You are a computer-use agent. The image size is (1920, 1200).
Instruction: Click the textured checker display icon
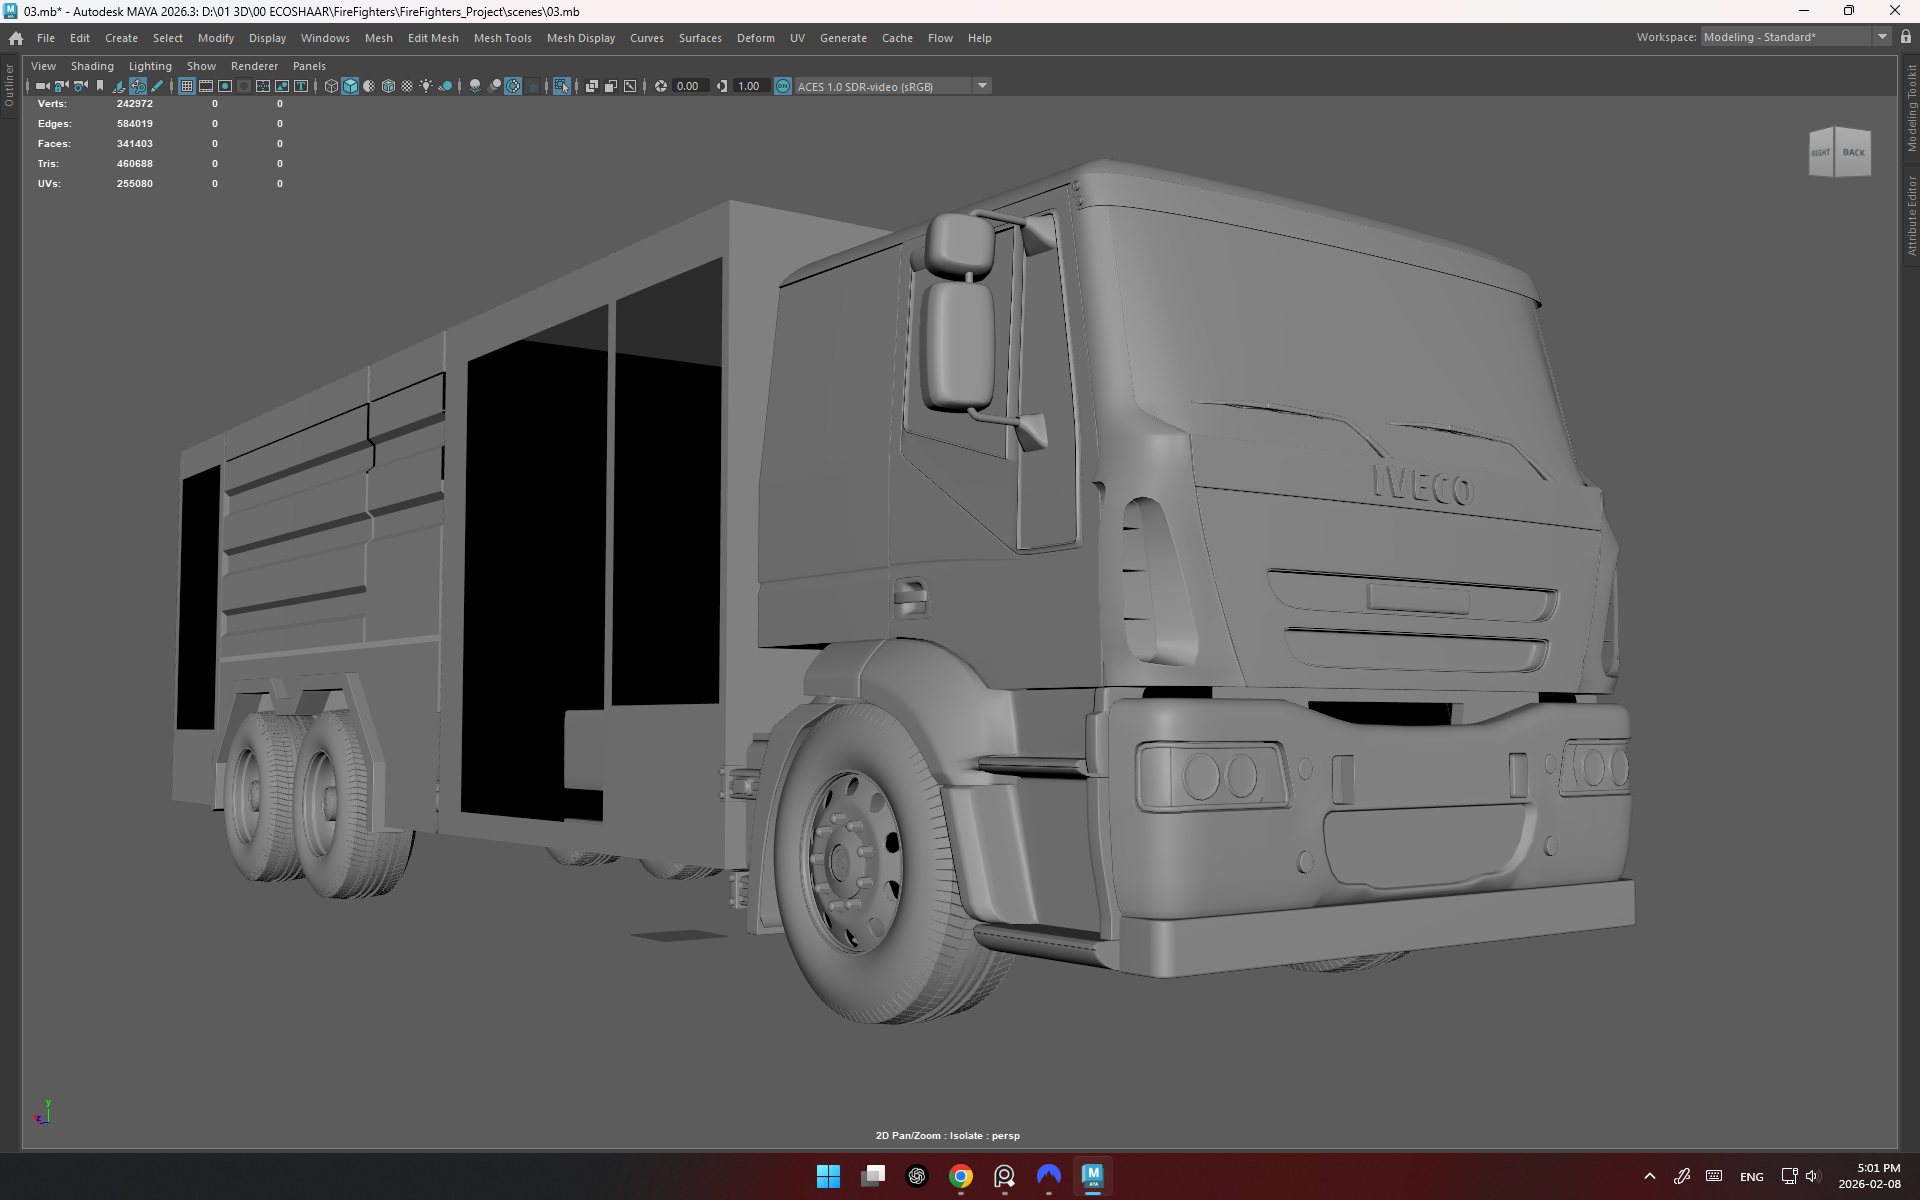[x=407, y=86]
